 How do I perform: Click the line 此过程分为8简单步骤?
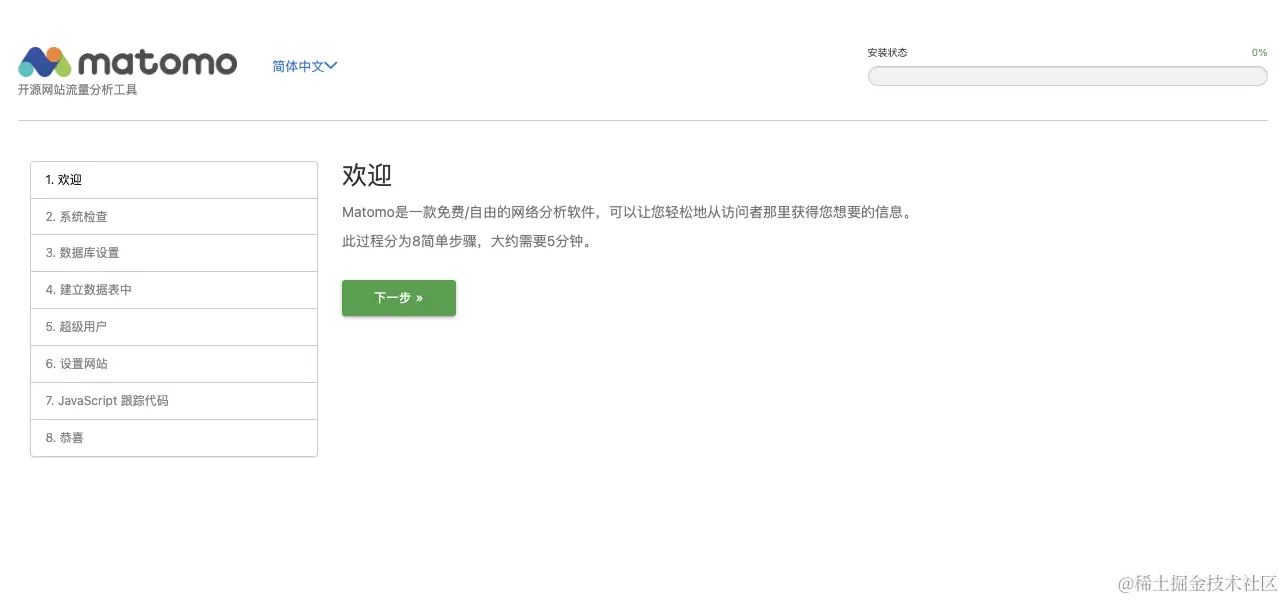click(467, 242)
